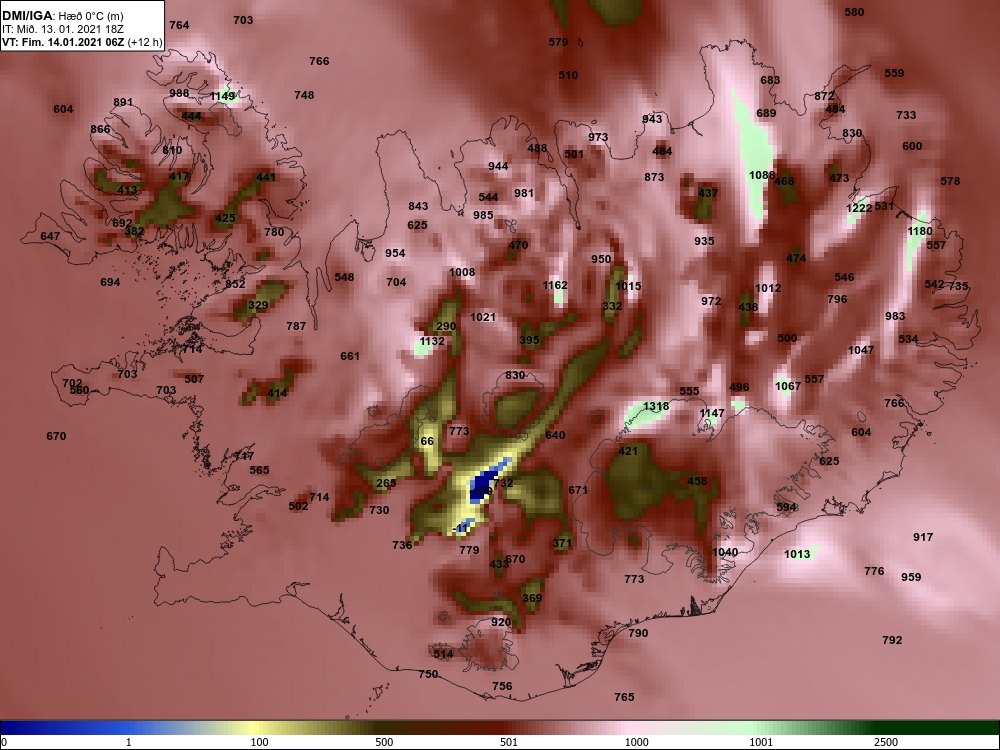The image size is (1000, 750).
Task: Click the 1008 height value
Action: click(x=462, y=272)
